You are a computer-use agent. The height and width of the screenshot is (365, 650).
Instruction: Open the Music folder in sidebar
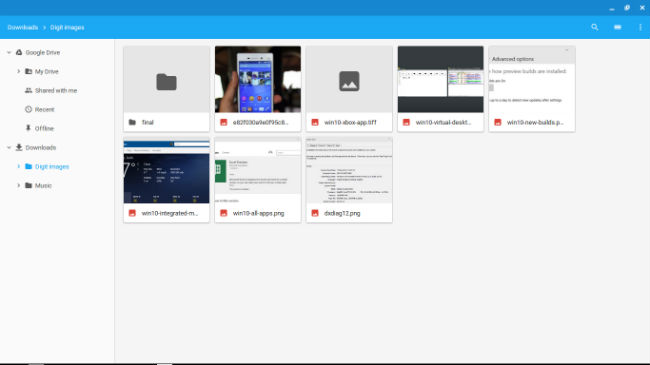click(x=43, y=185)
